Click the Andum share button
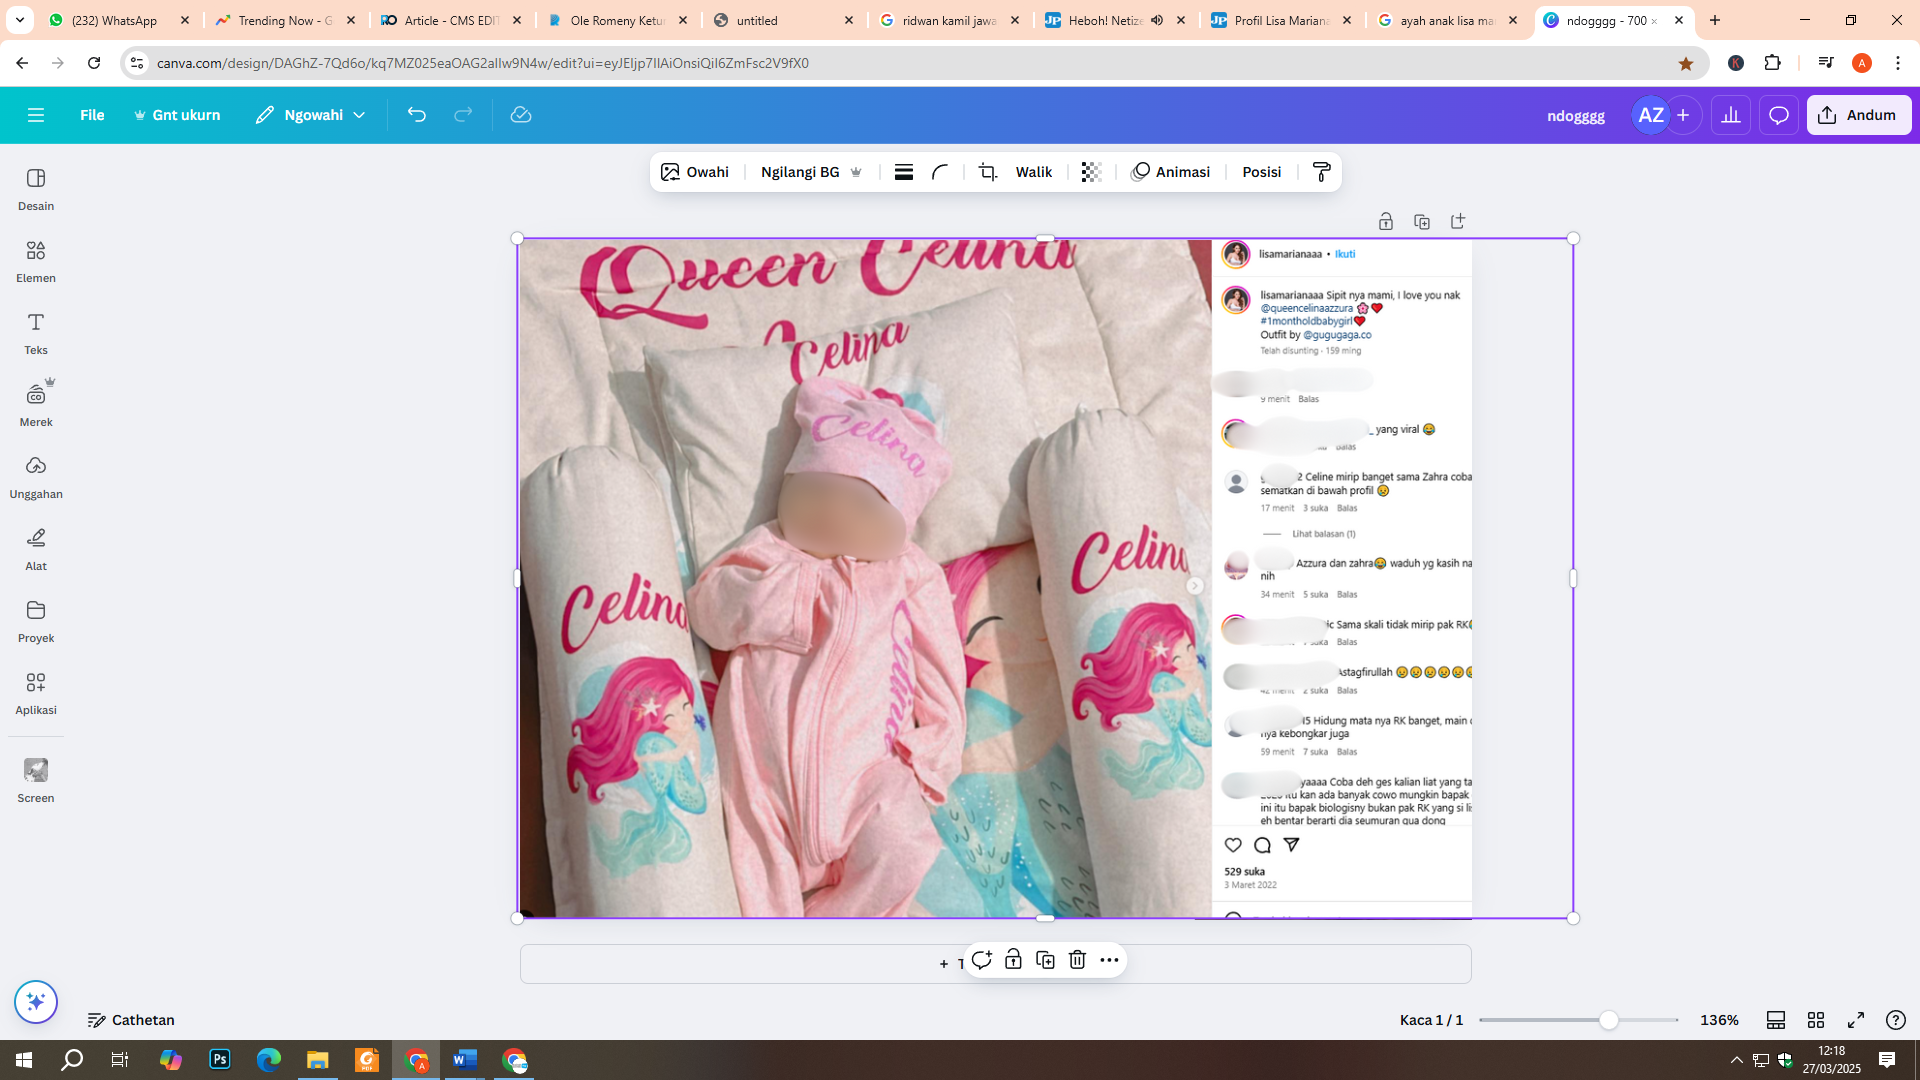 pos(1858,115)
